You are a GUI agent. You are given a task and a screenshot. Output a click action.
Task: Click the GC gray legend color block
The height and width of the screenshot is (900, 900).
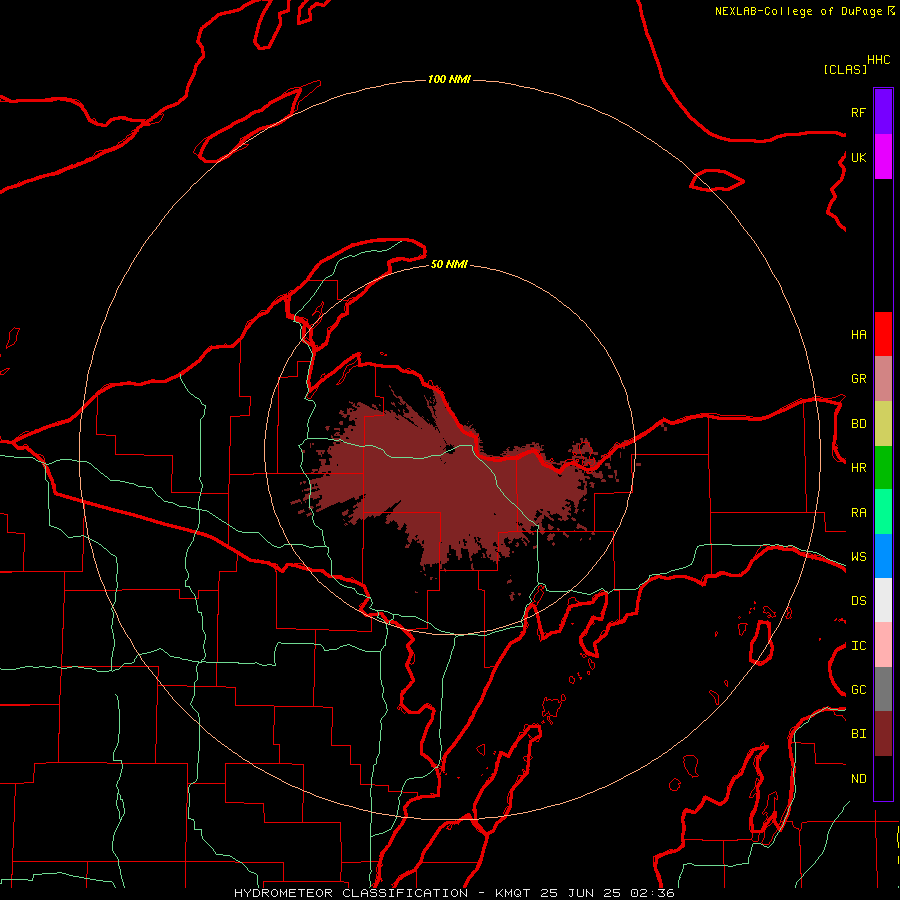(883, 689)
